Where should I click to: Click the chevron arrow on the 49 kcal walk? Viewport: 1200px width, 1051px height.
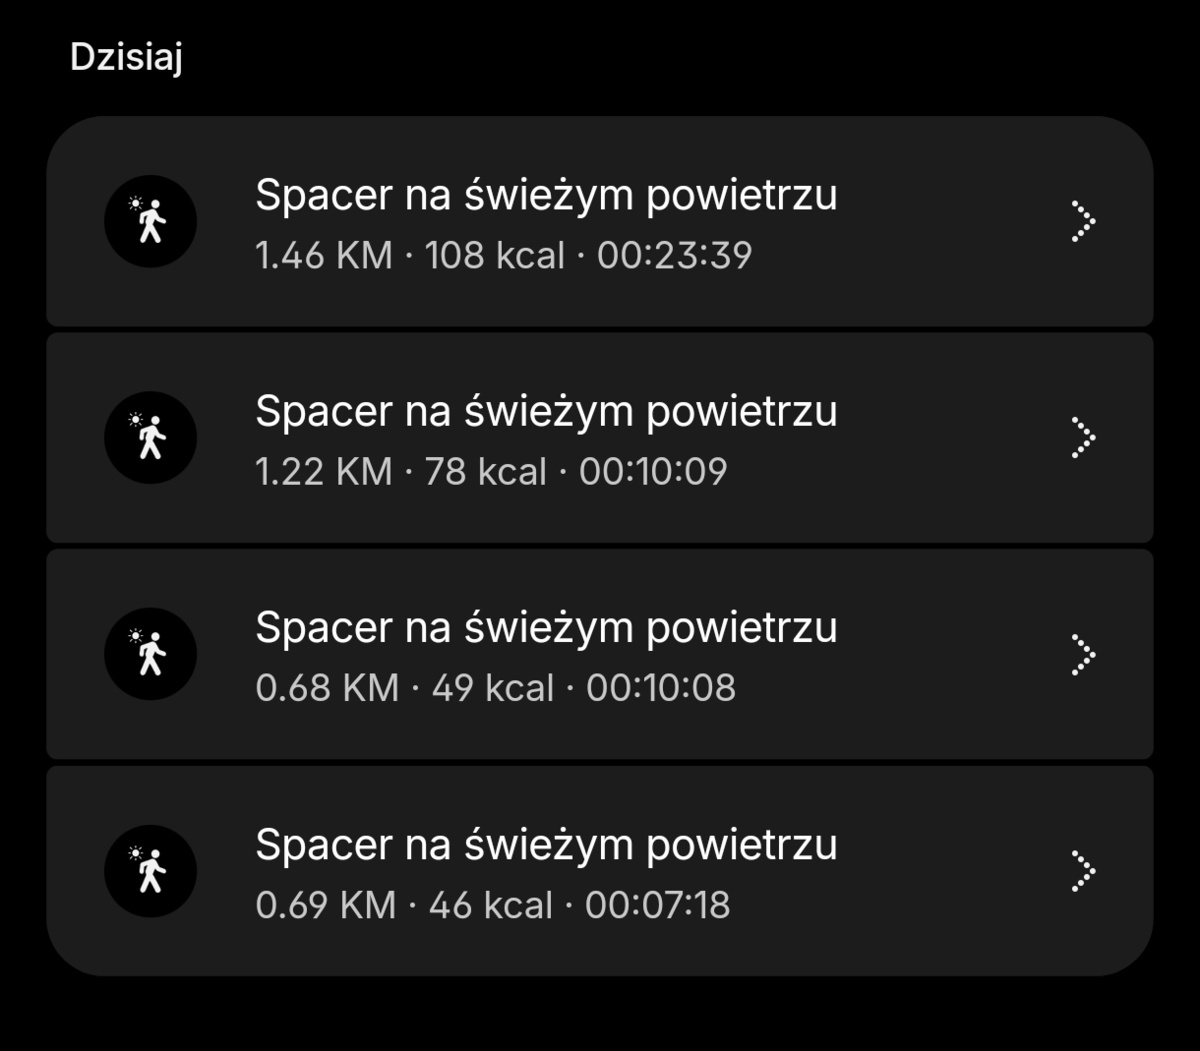click(1082, 654)
